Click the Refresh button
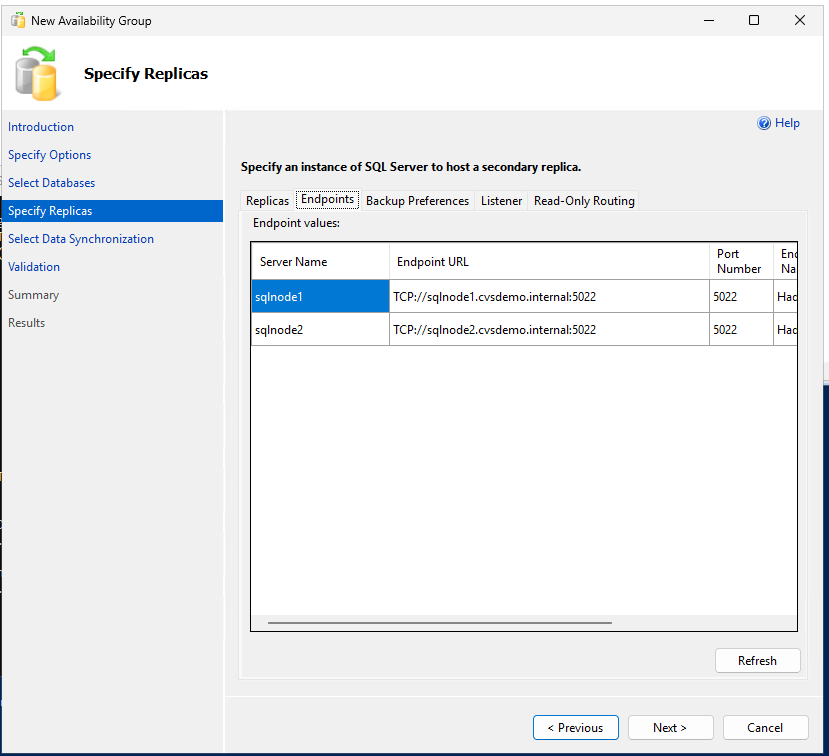The height and width of the screenshot is (756, 829). pyautogui.click(x=757, y=660)
